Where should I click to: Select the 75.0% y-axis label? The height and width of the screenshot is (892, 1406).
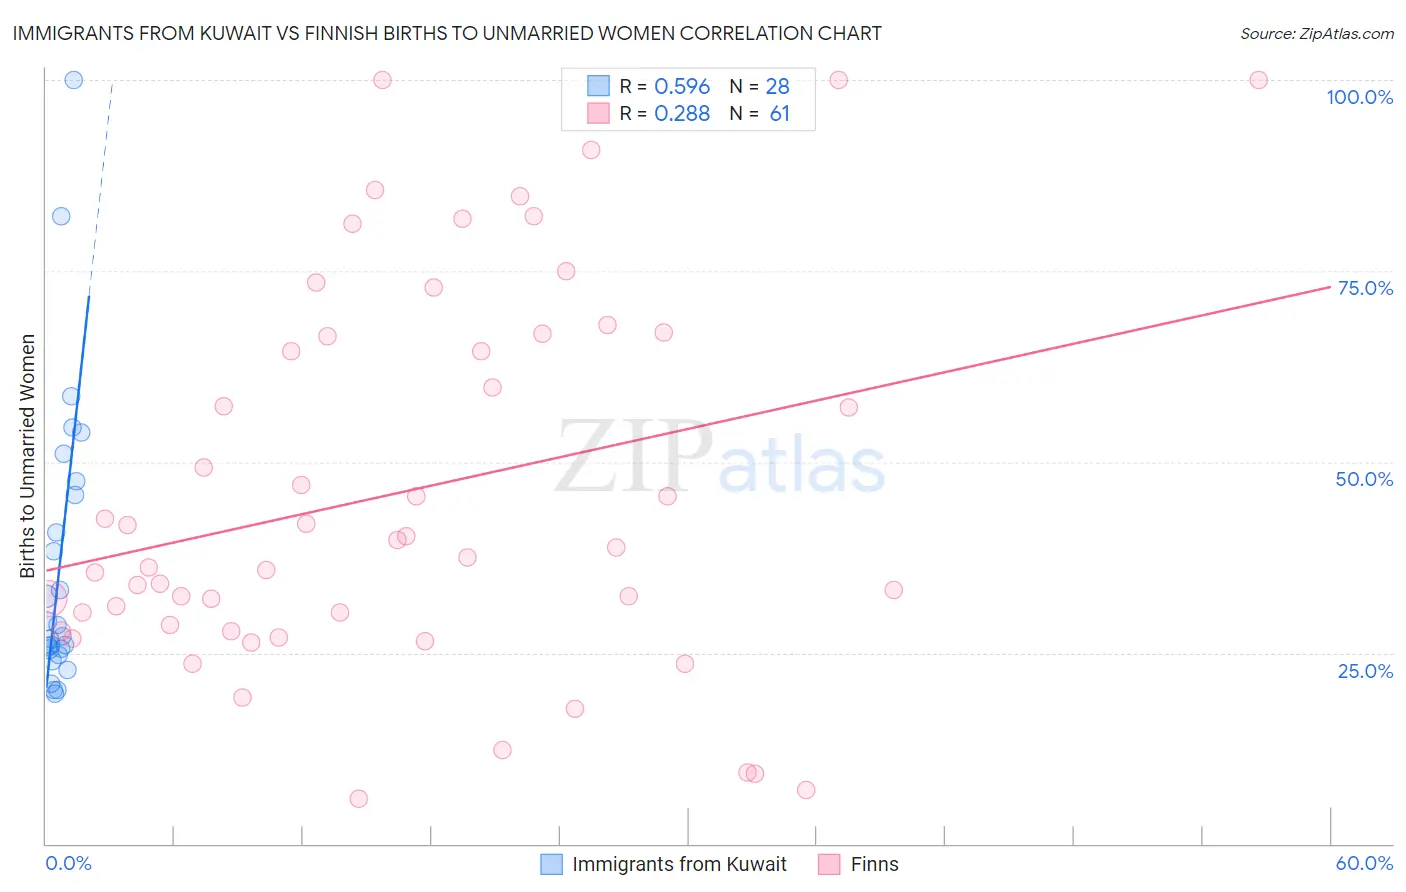tap(1365, 288)
